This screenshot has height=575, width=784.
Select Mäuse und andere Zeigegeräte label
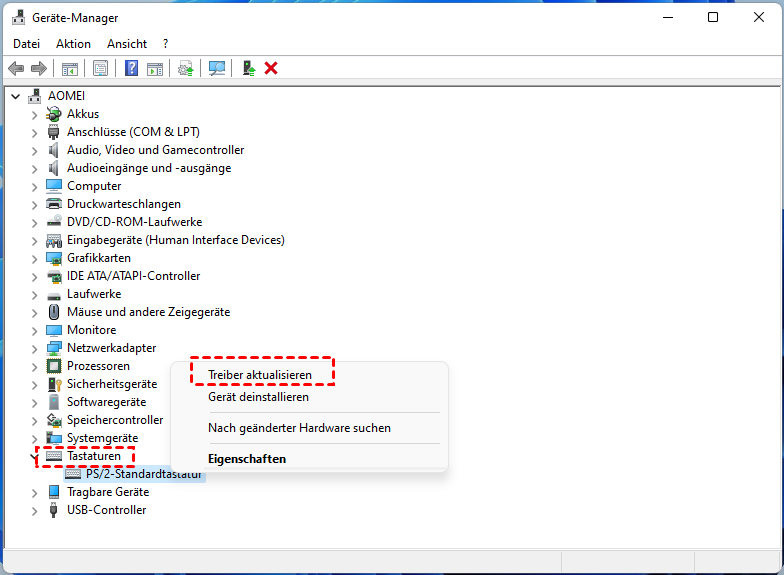(148, 312)
